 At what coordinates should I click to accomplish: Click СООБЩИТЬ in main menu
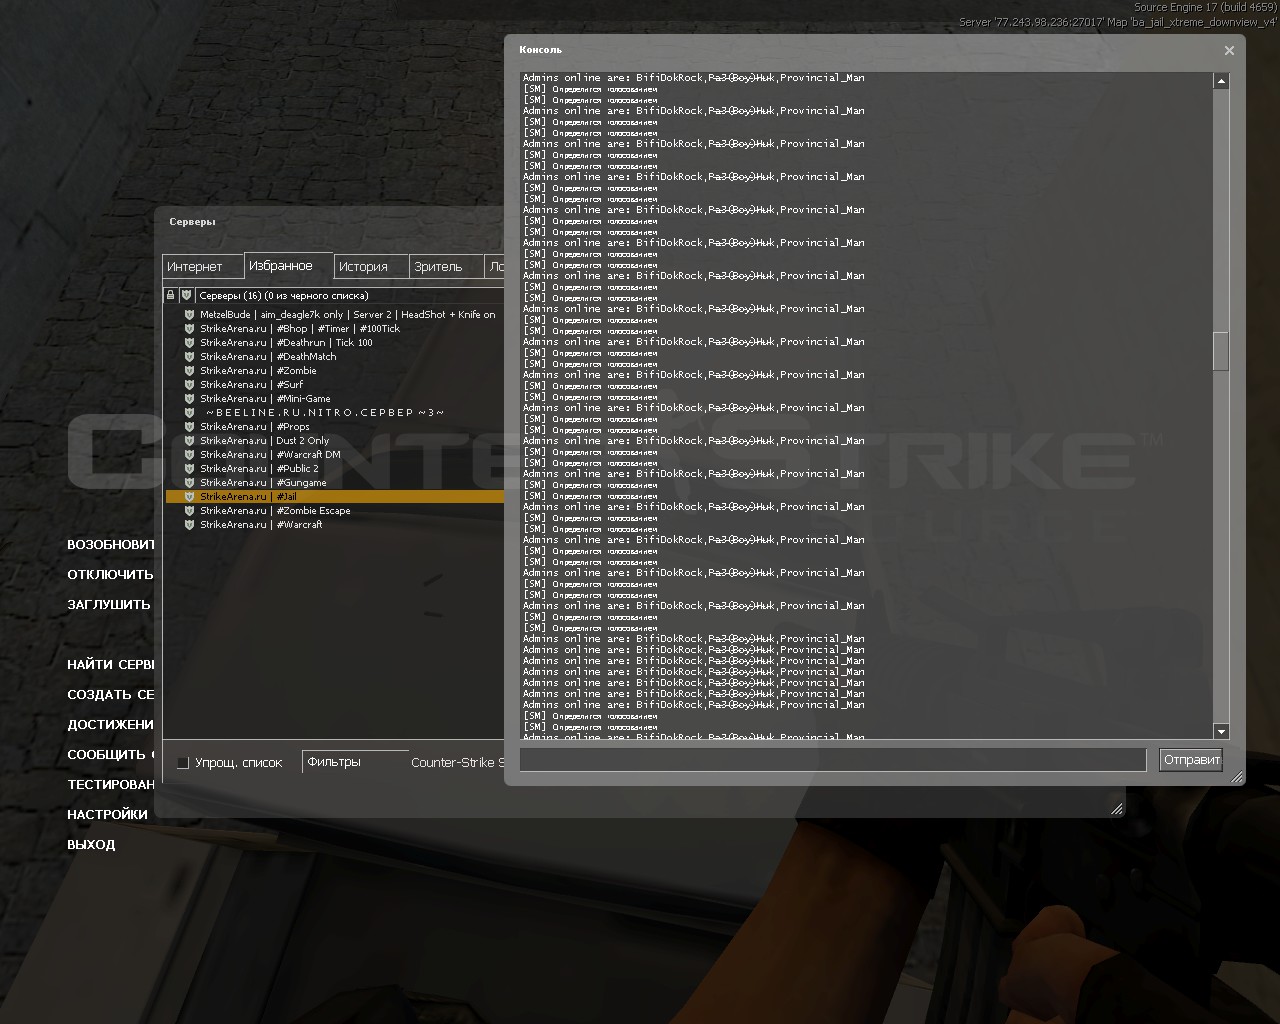coord(110,755)
